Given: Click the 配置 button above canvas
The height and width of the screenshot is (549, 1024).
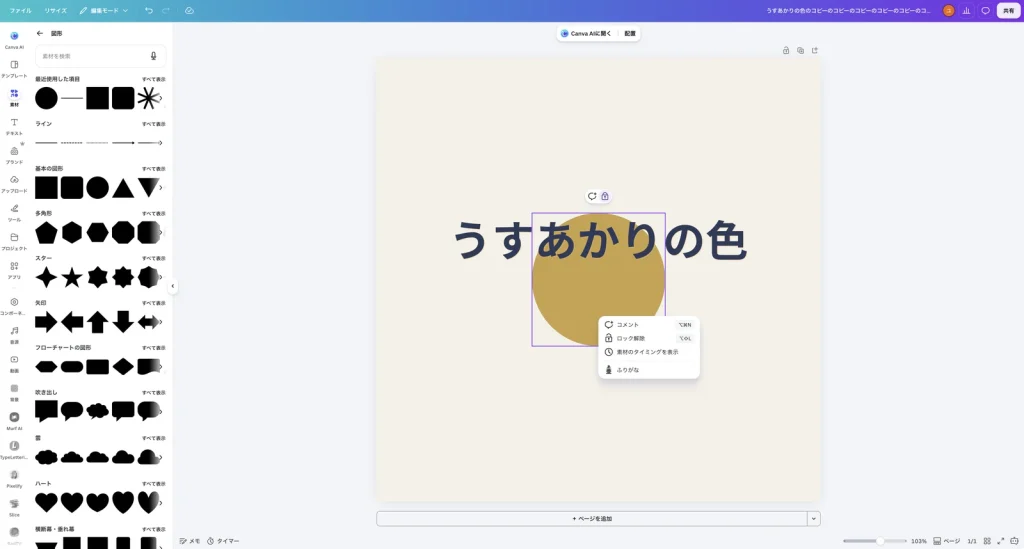Looking at the screenshot, I should pyautogui.click(x=630, y=33).
